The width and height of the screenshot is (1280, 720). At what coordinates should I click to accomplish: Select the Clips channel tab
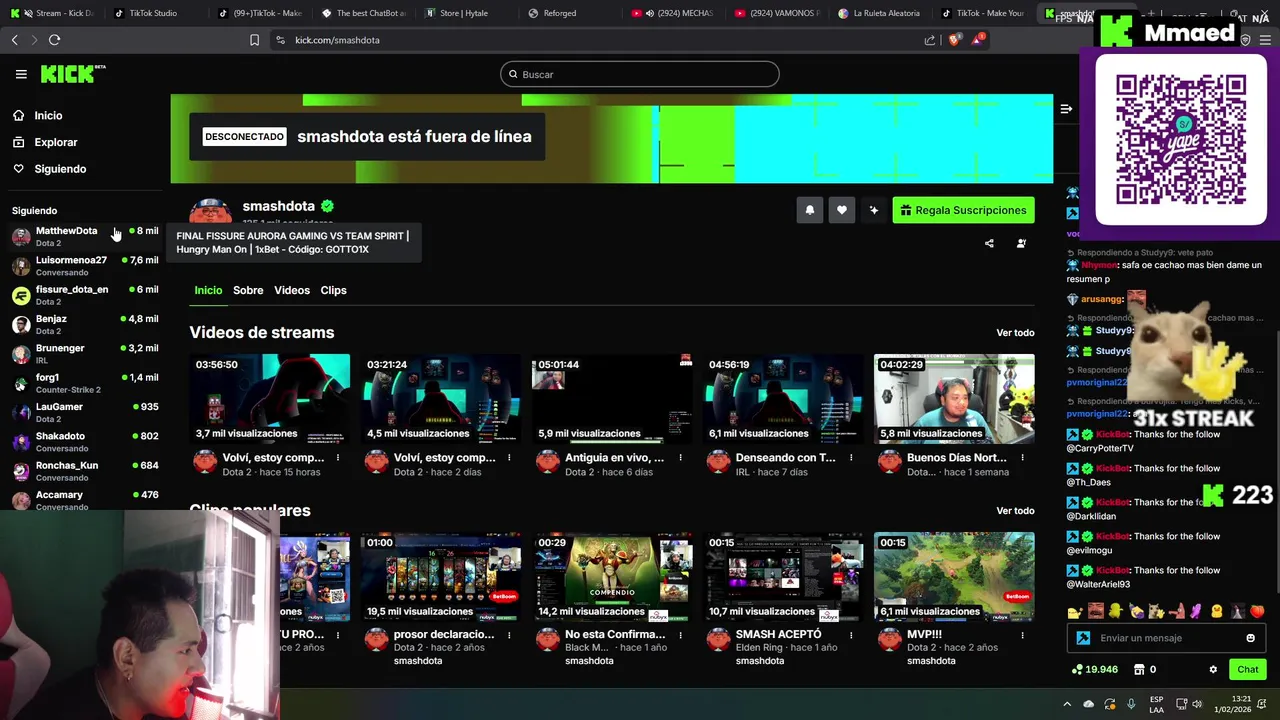point(333,290)
